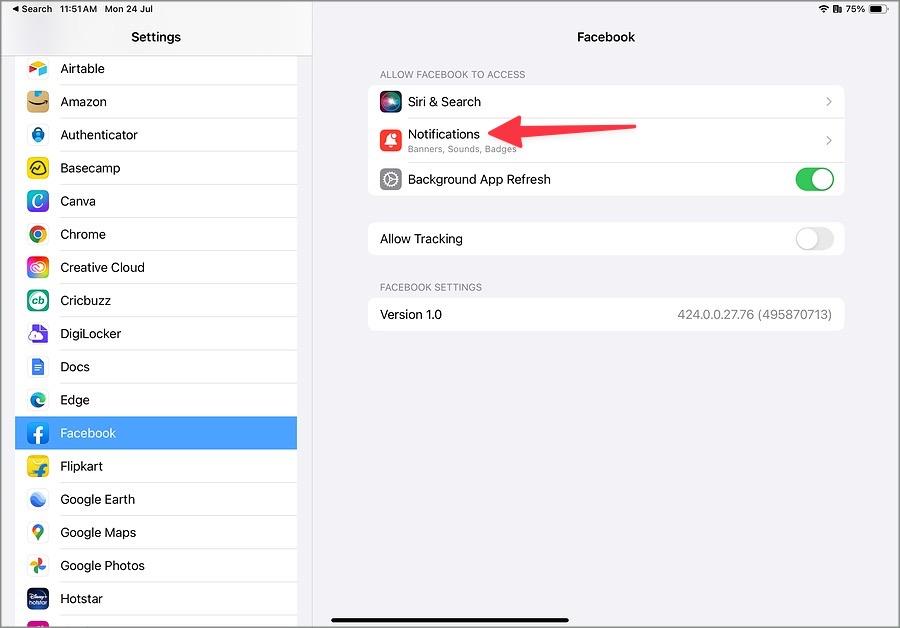Open Notifications via its chevron

coord(829,140)
